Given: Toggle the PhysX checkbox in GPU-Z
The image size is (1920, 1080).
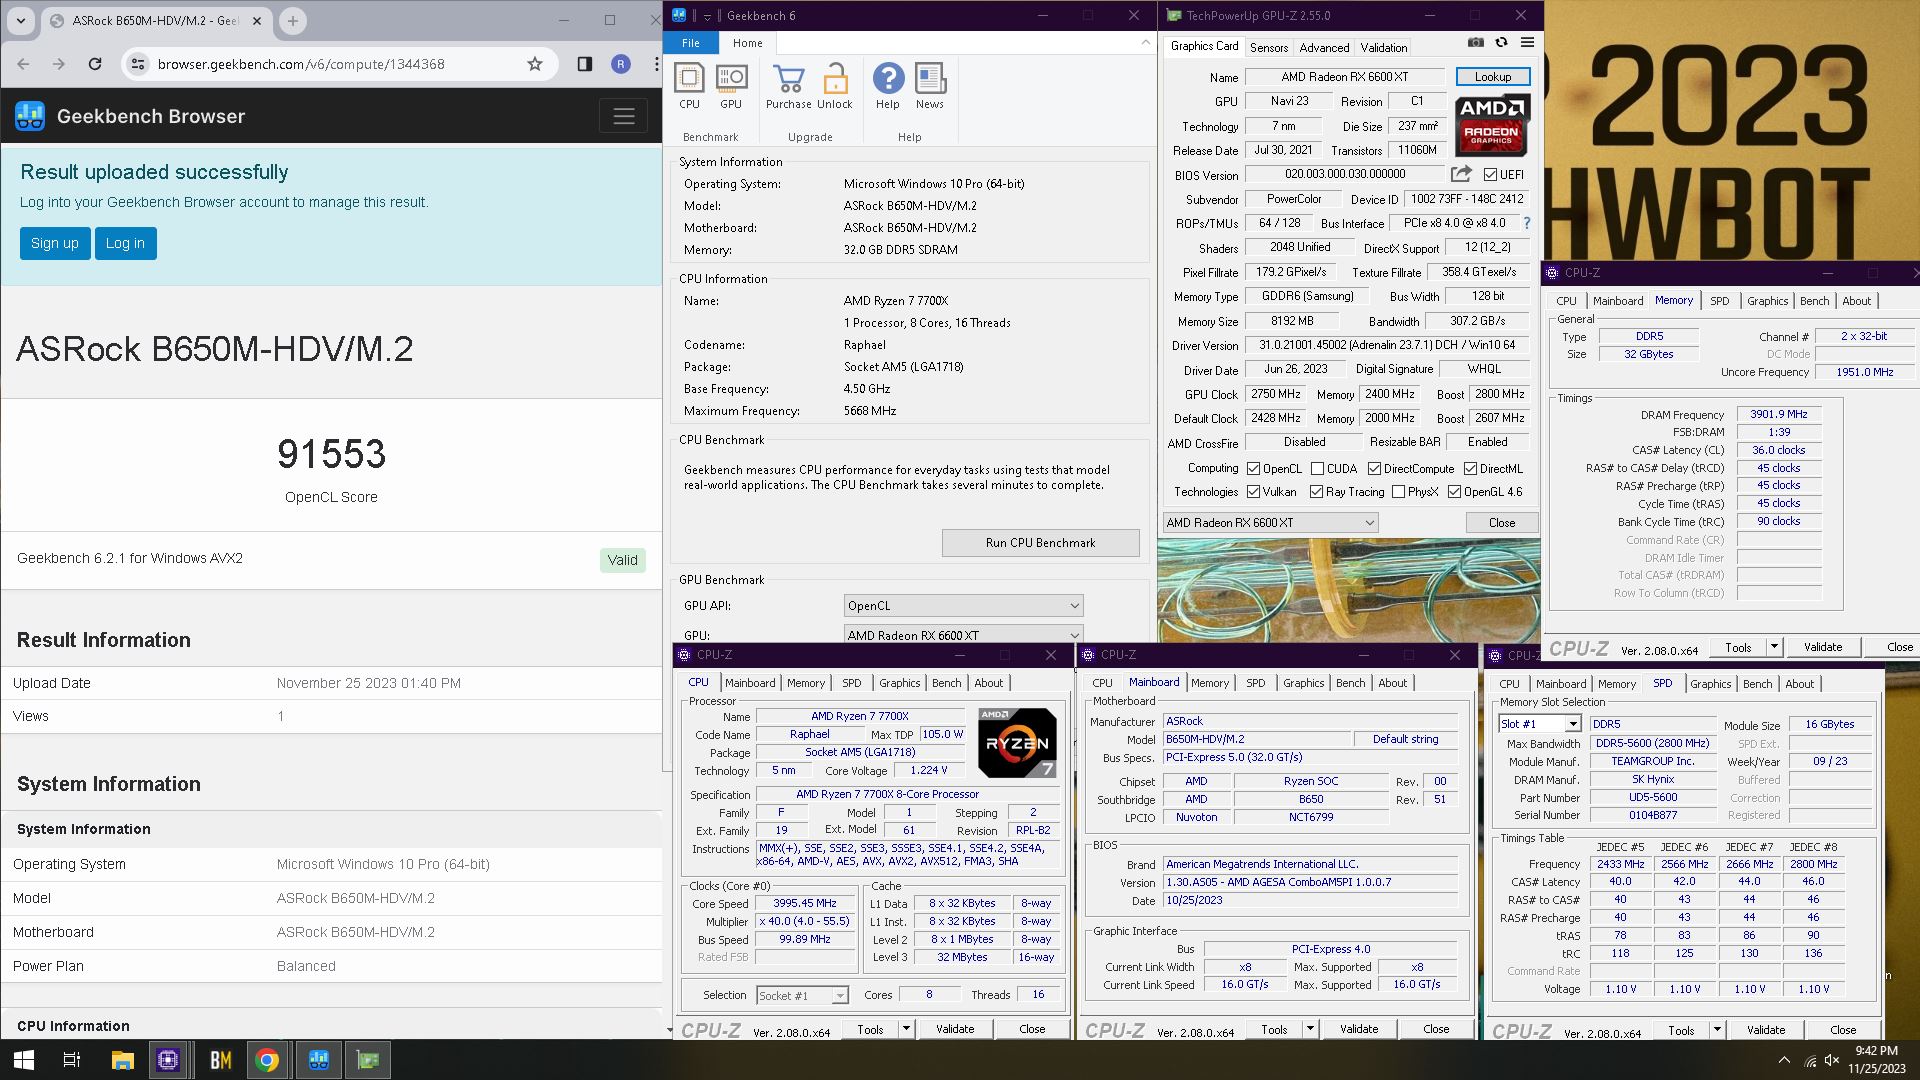Looking at the screenshot, I should click(1398, 492).
